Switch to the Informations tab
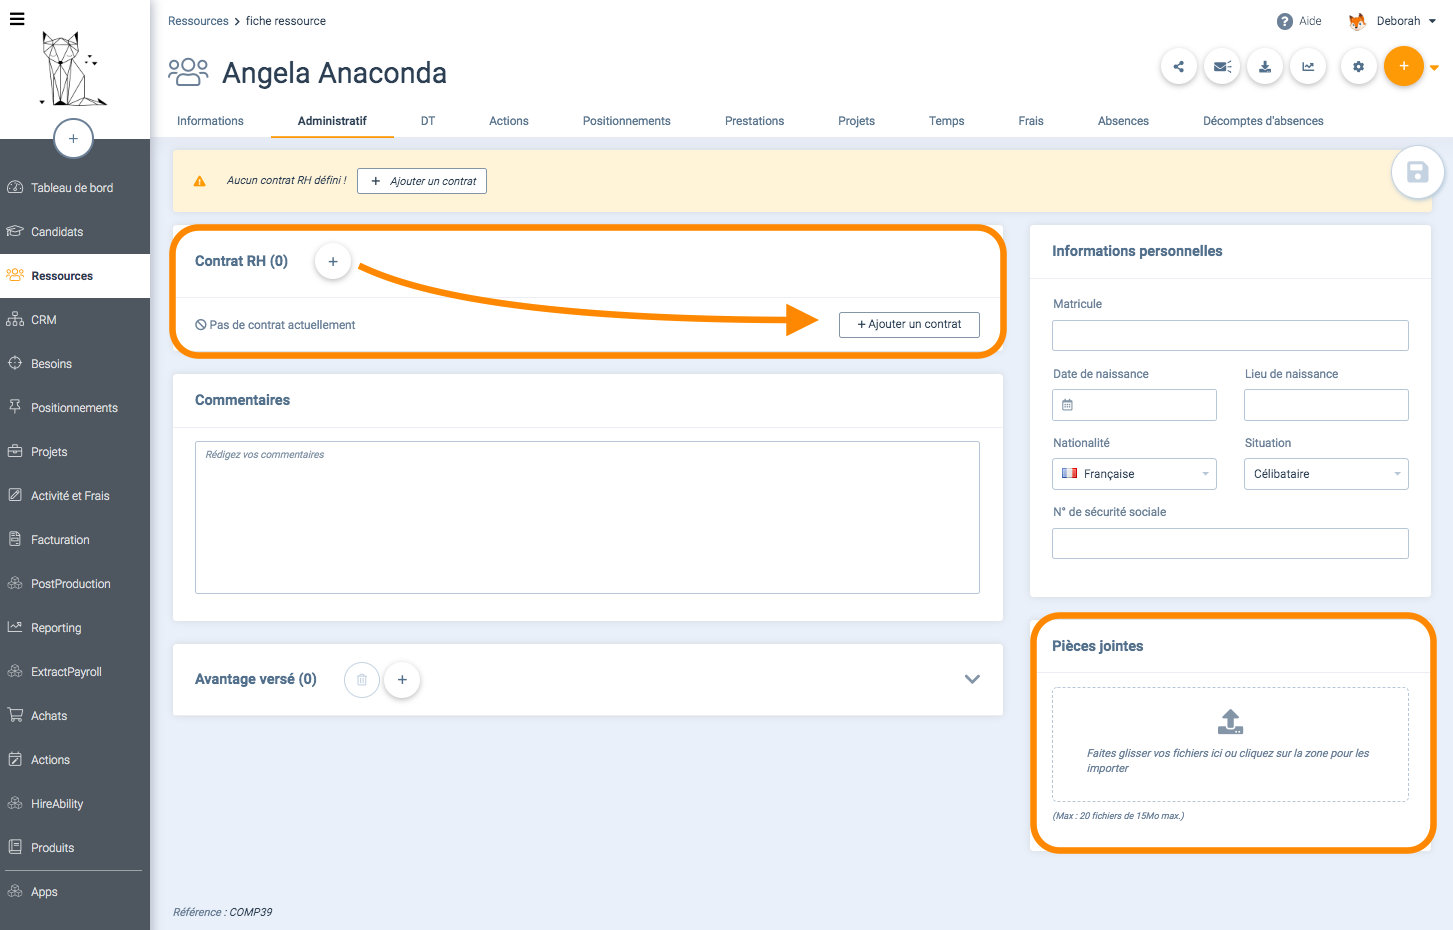This screenshot has height=930, width=1453. click(210, 121)
